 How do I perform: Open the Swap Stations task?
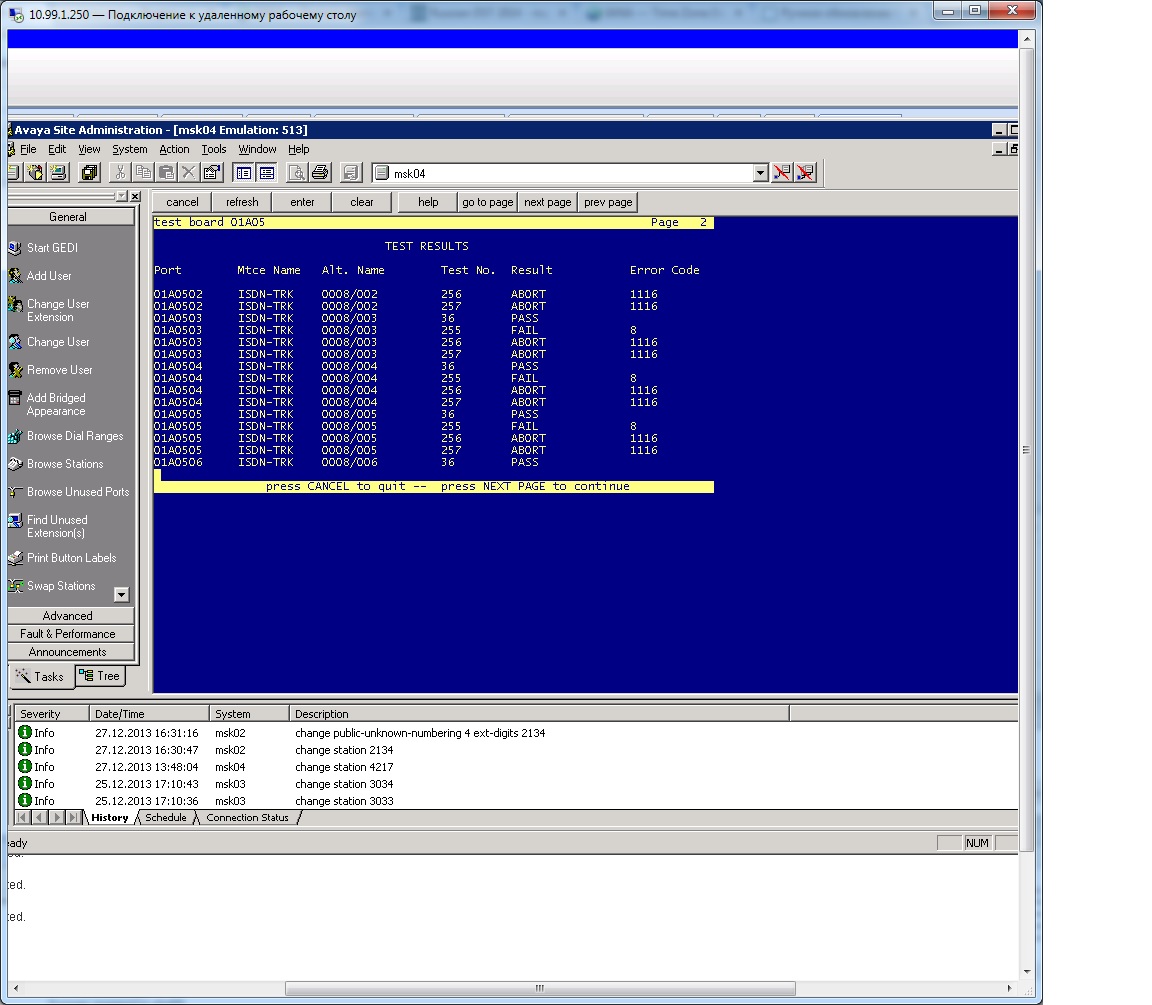[x=61, y=586]
